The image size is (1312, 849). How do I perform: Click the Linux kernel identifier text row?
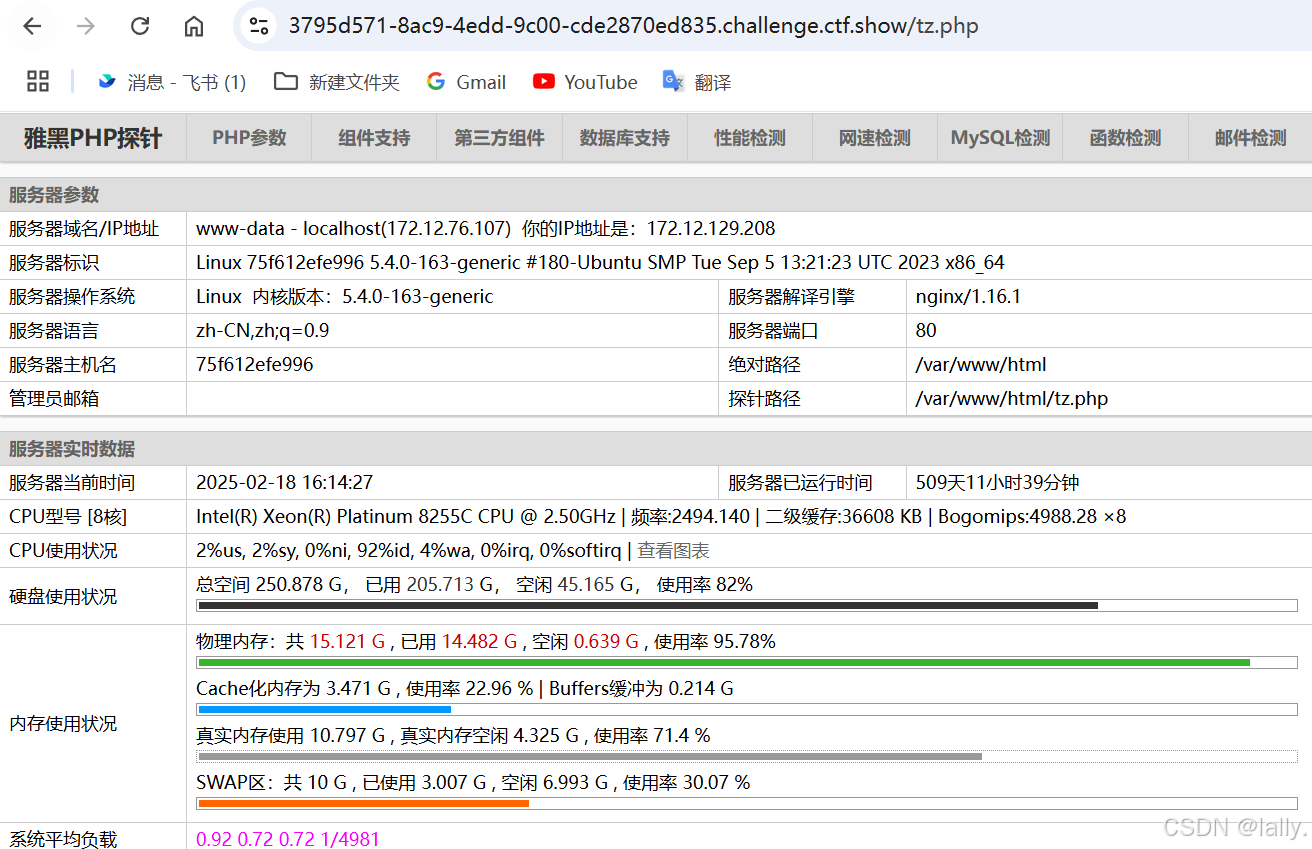pyautogui.click(x=600, y=262)
